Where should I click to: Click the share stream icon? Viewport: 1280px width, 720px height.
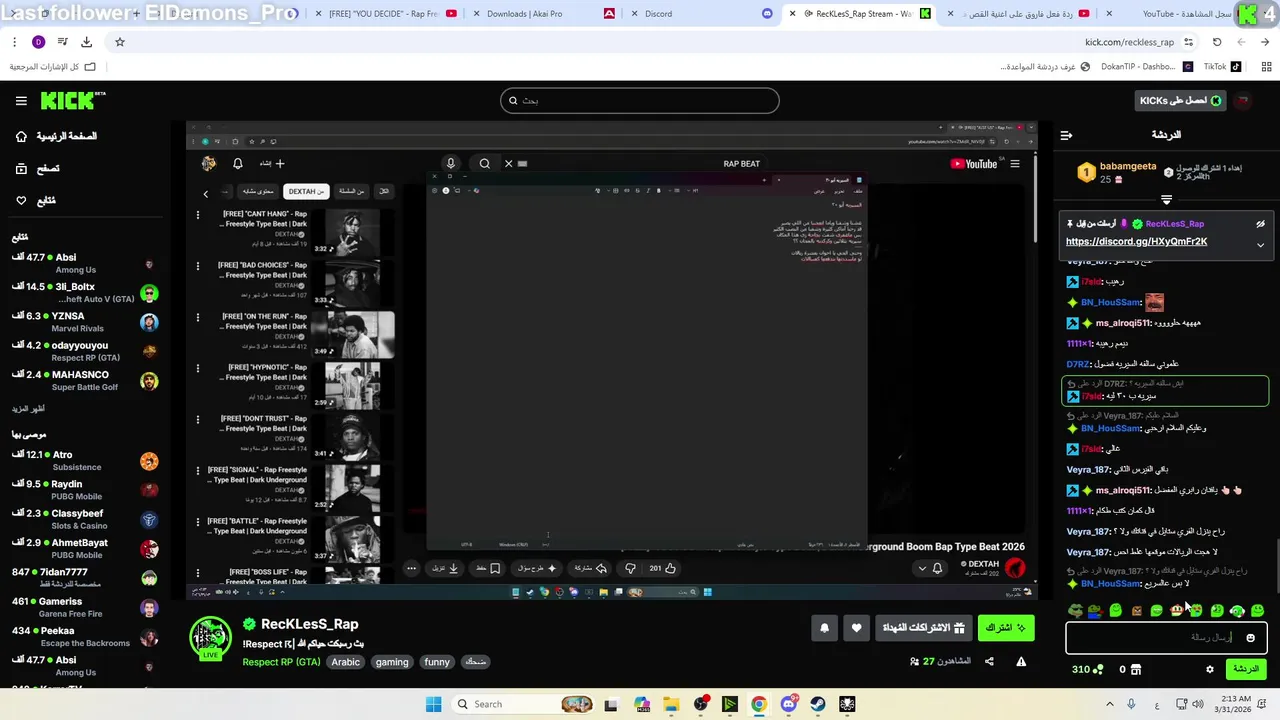(989, 661)
